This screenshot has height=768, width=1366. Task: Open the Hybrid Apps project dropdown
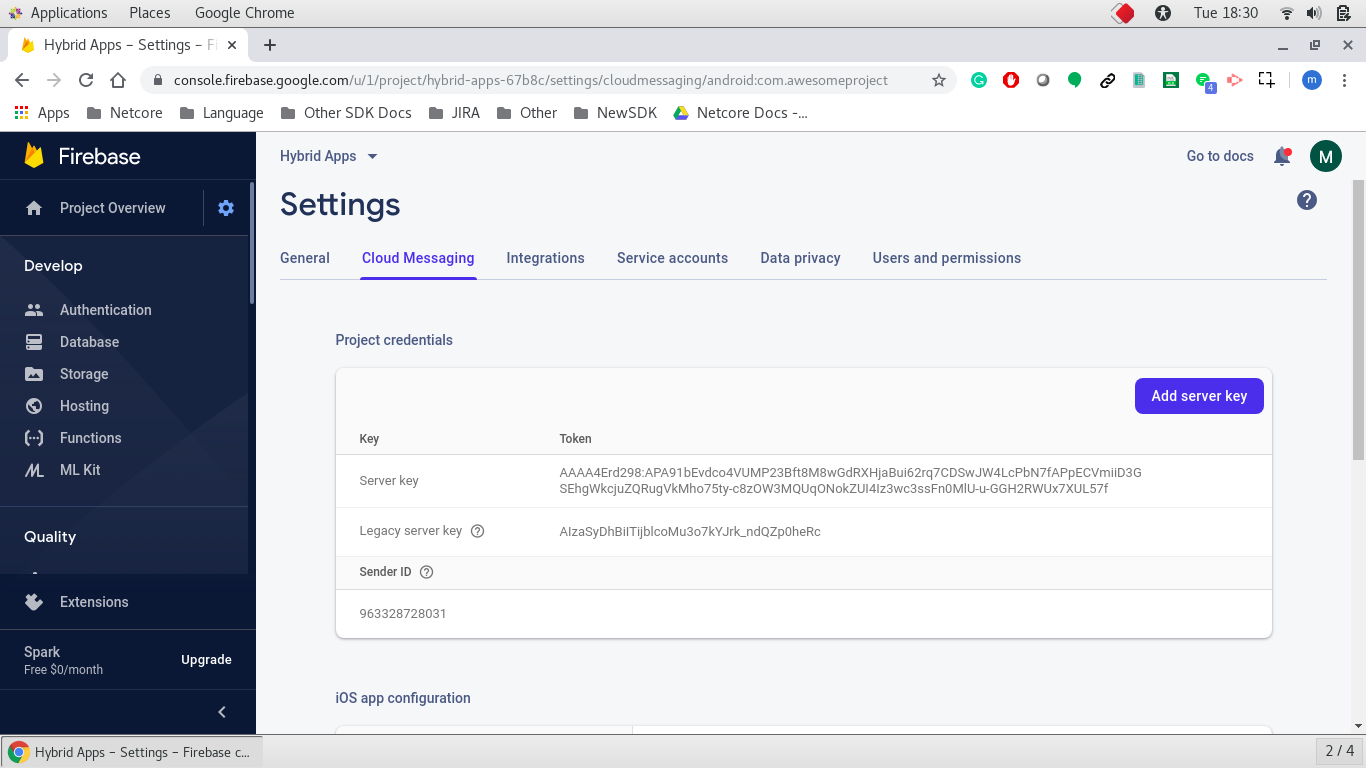[329, 156]
